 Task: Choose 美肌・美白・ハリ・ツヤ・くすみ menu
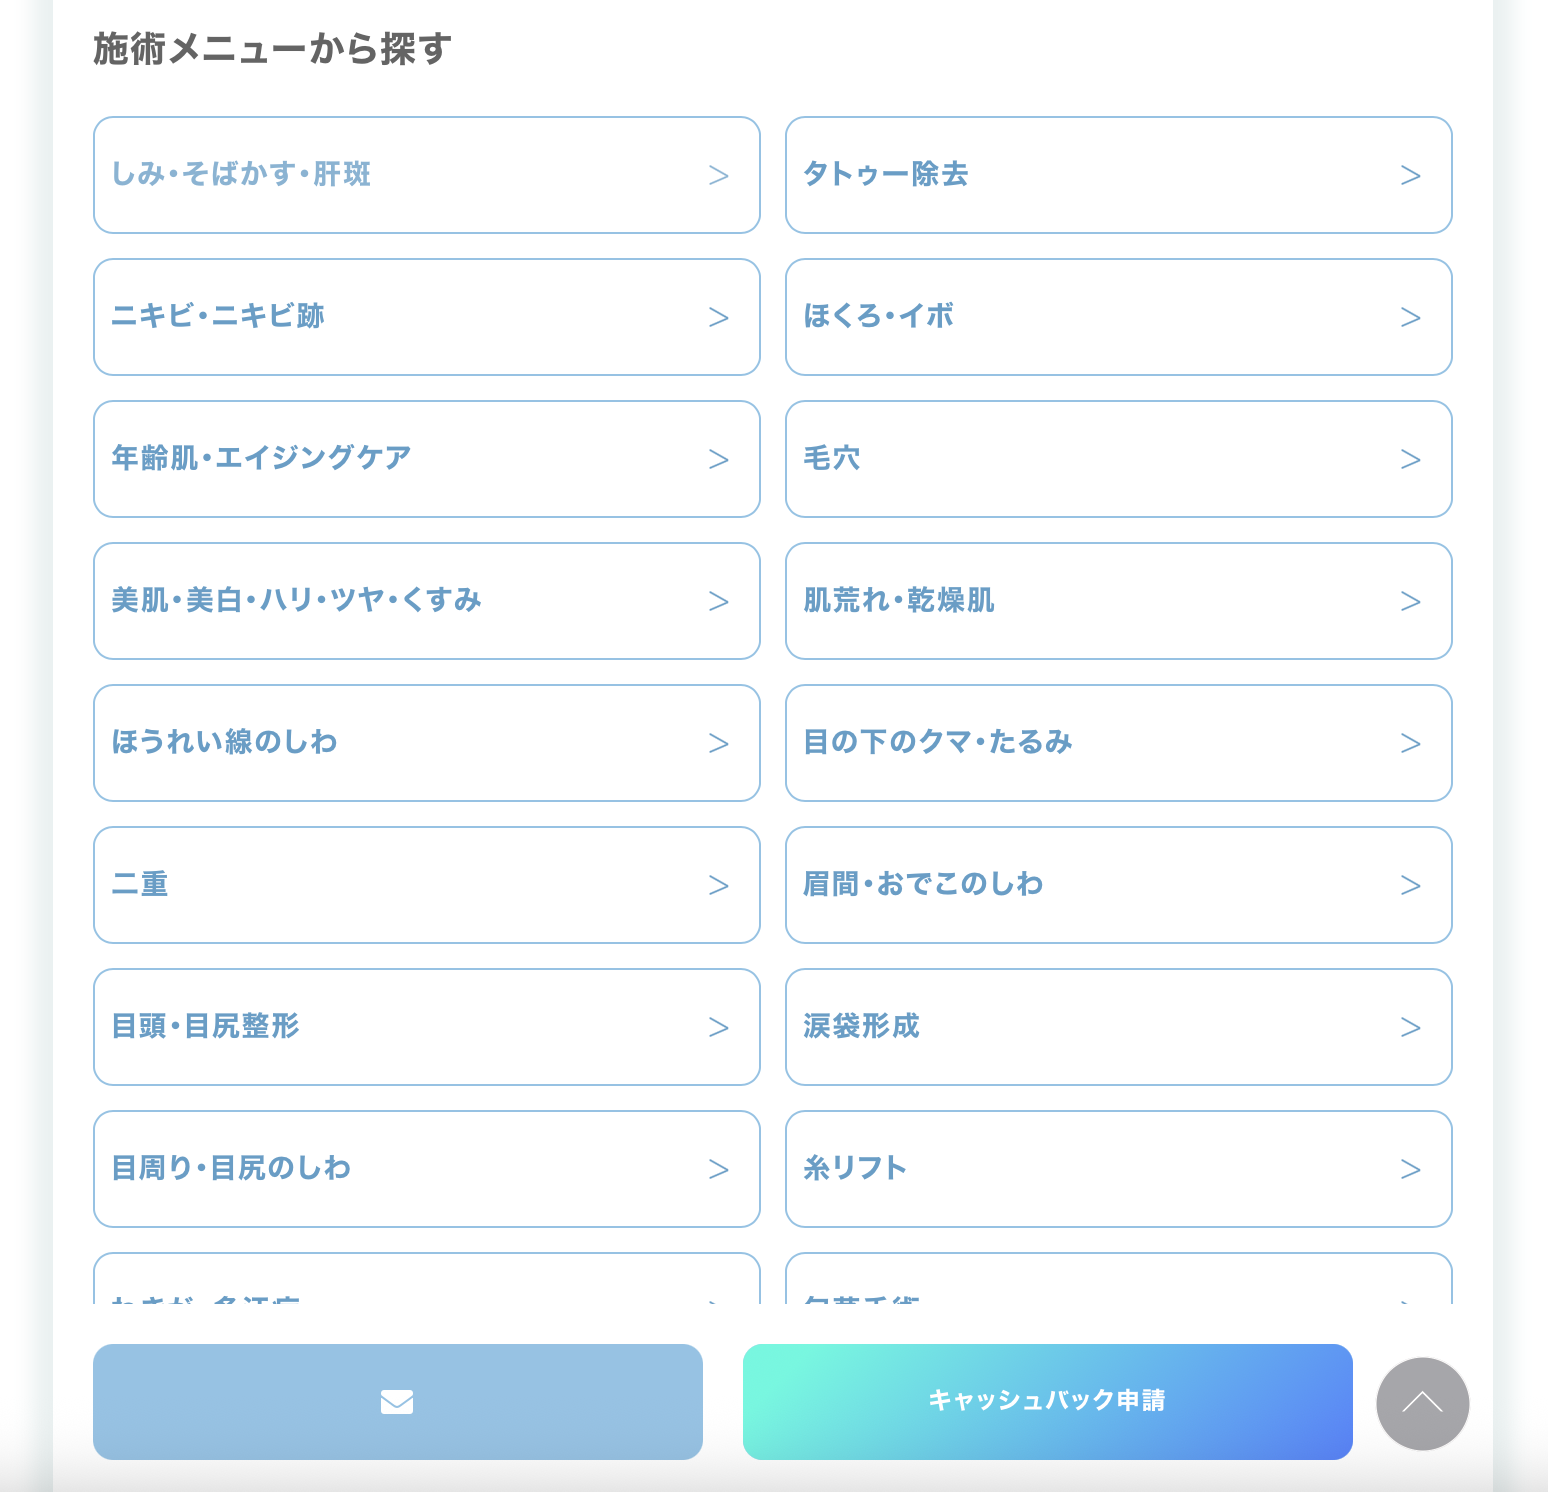click(x=426, y=601)
